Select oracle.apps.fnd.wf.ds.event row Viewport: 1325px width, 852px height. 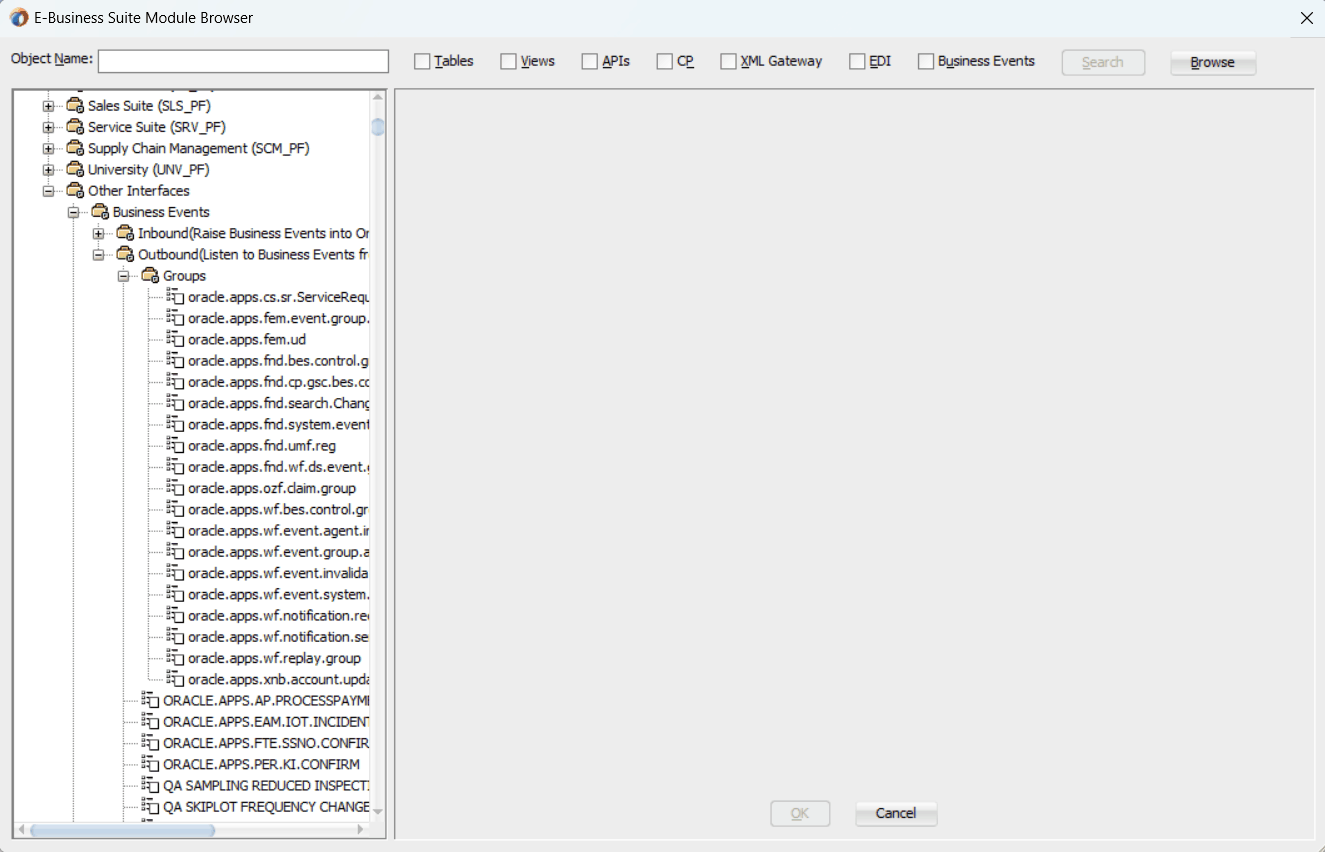point(268,467)
